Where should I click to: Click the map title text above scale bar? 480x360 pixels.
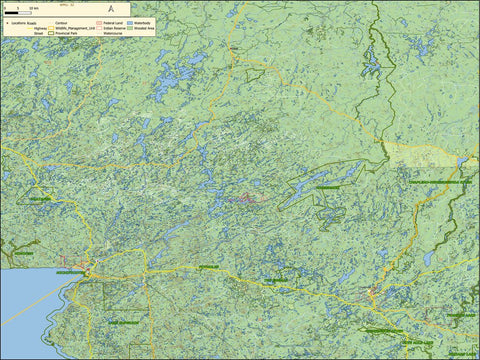[67, 5]
